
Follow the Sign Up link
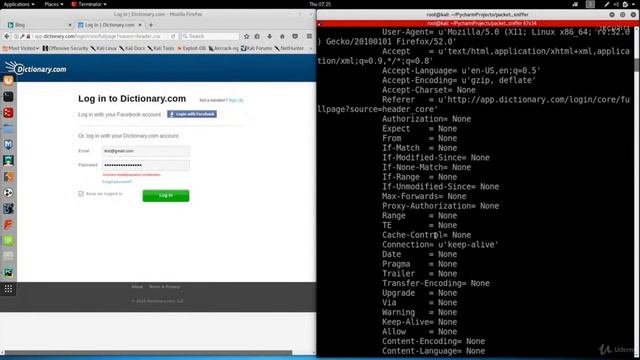coord(236,100)
